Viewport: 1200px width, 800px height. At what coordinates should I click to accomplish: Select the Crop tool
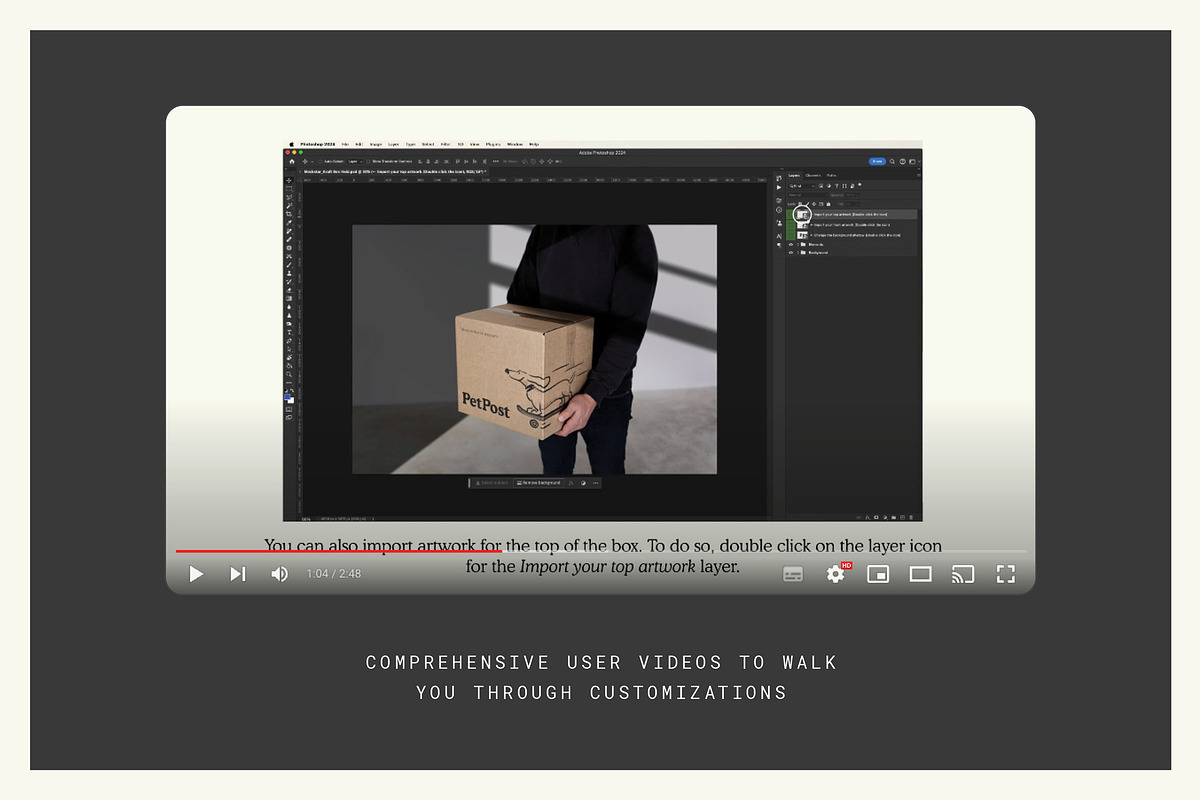(x=289, y=214)
